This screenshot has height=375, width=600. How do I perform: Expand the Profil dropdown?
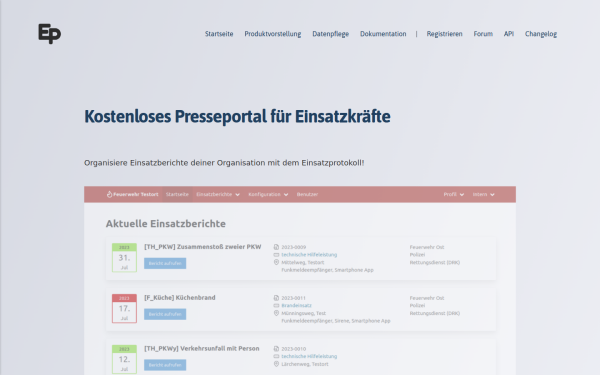pos(454,194)
